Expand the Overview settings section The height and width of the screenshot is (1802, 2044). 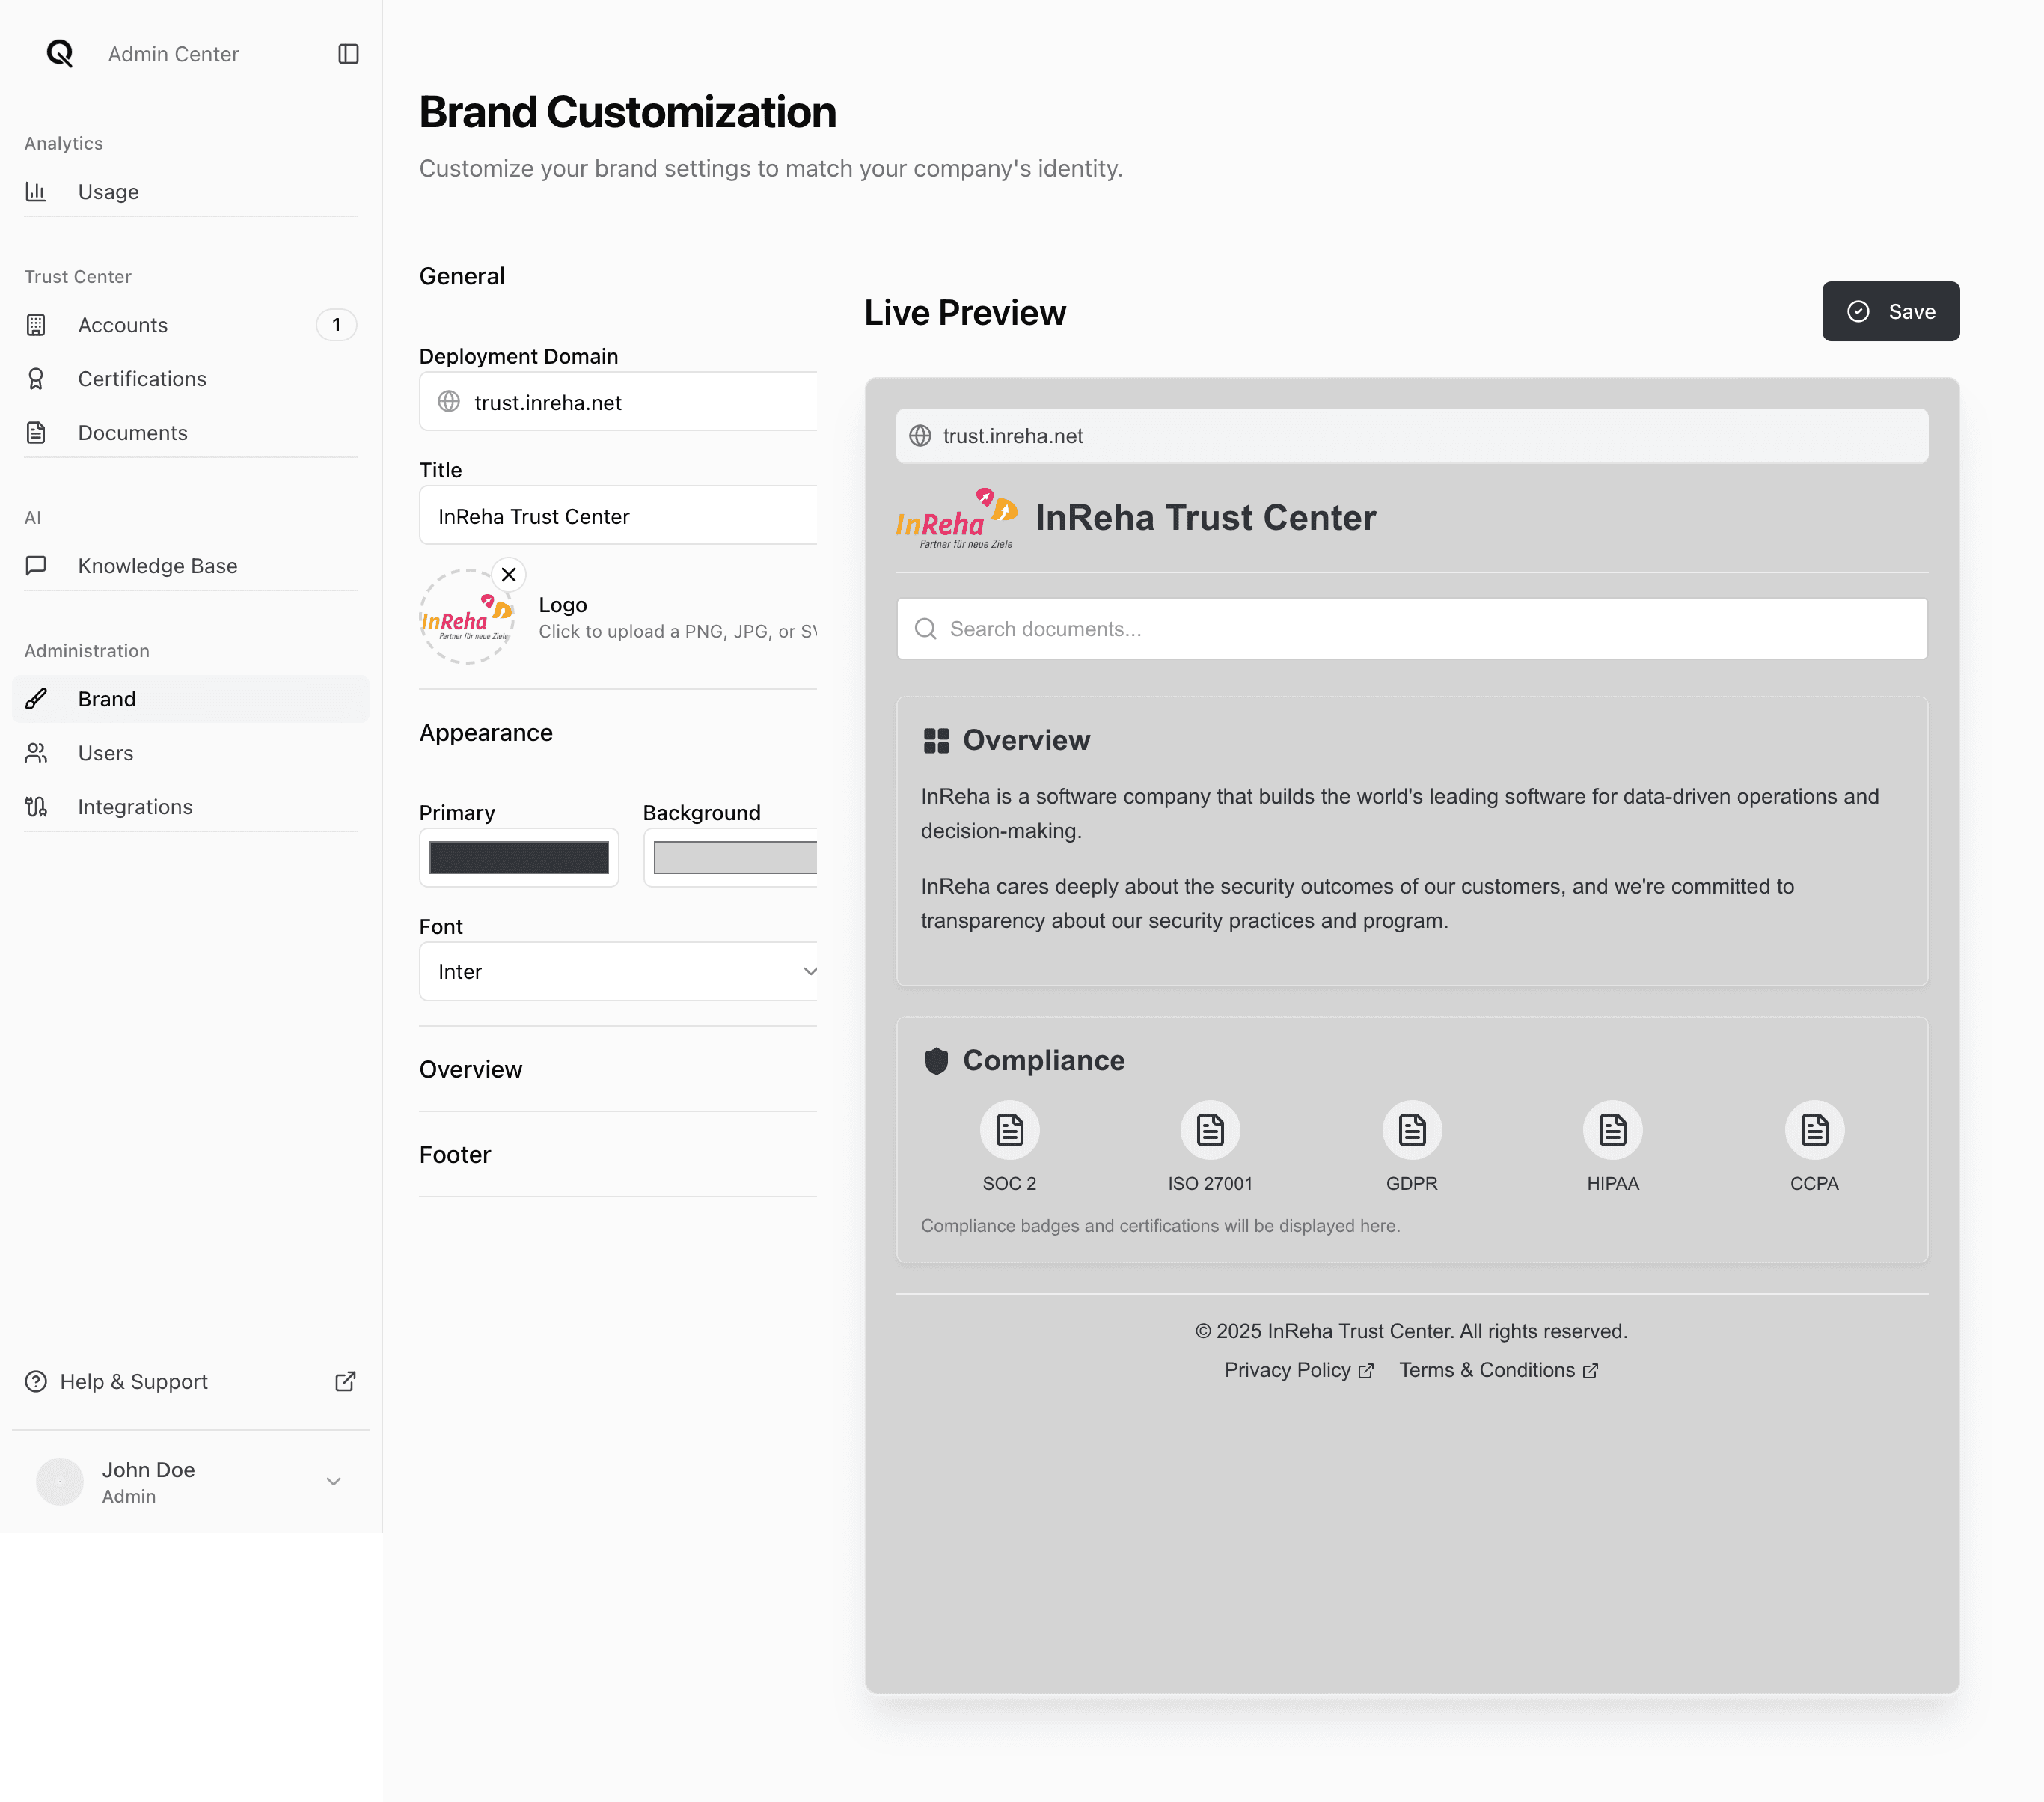point(618,1069)
